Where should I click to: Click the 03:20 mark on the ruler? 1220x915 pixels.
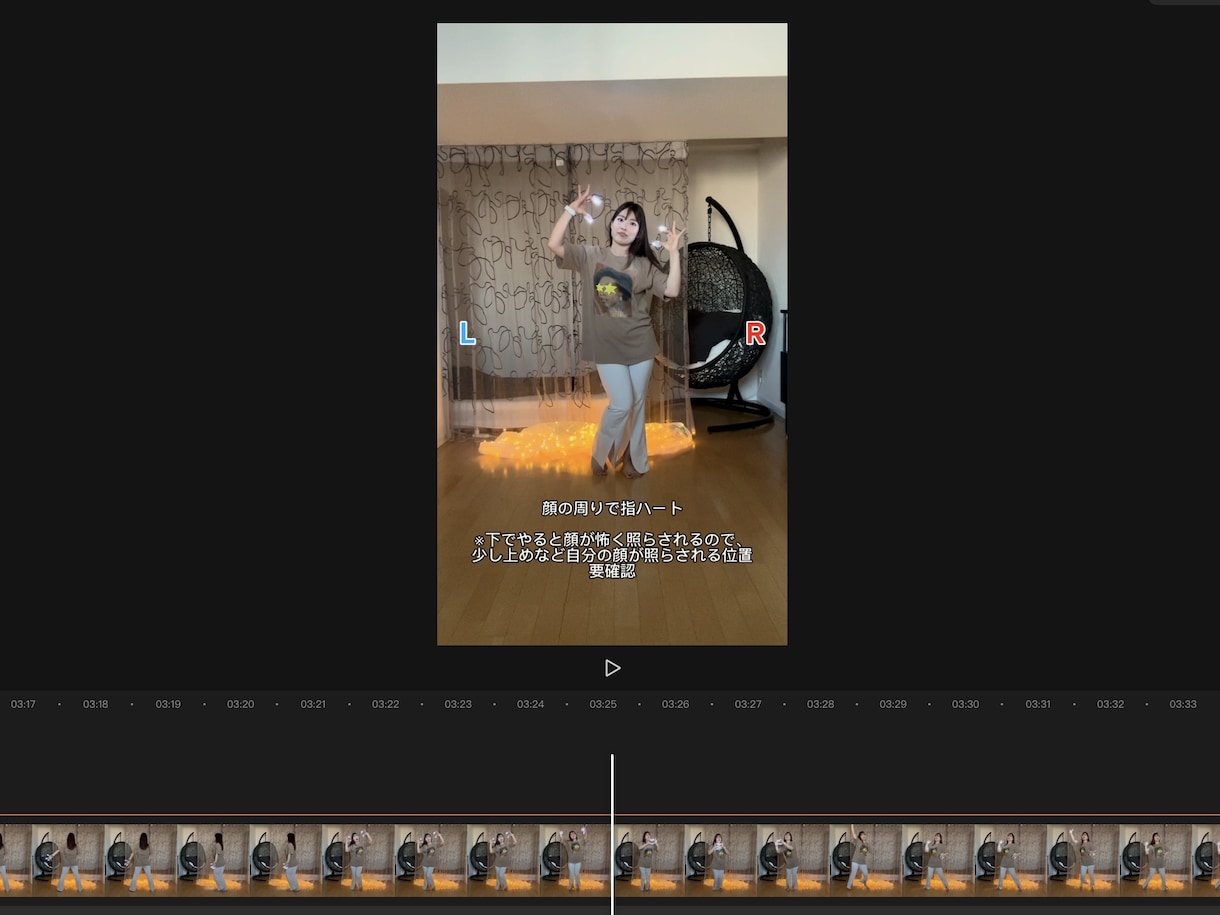point(241,704)
